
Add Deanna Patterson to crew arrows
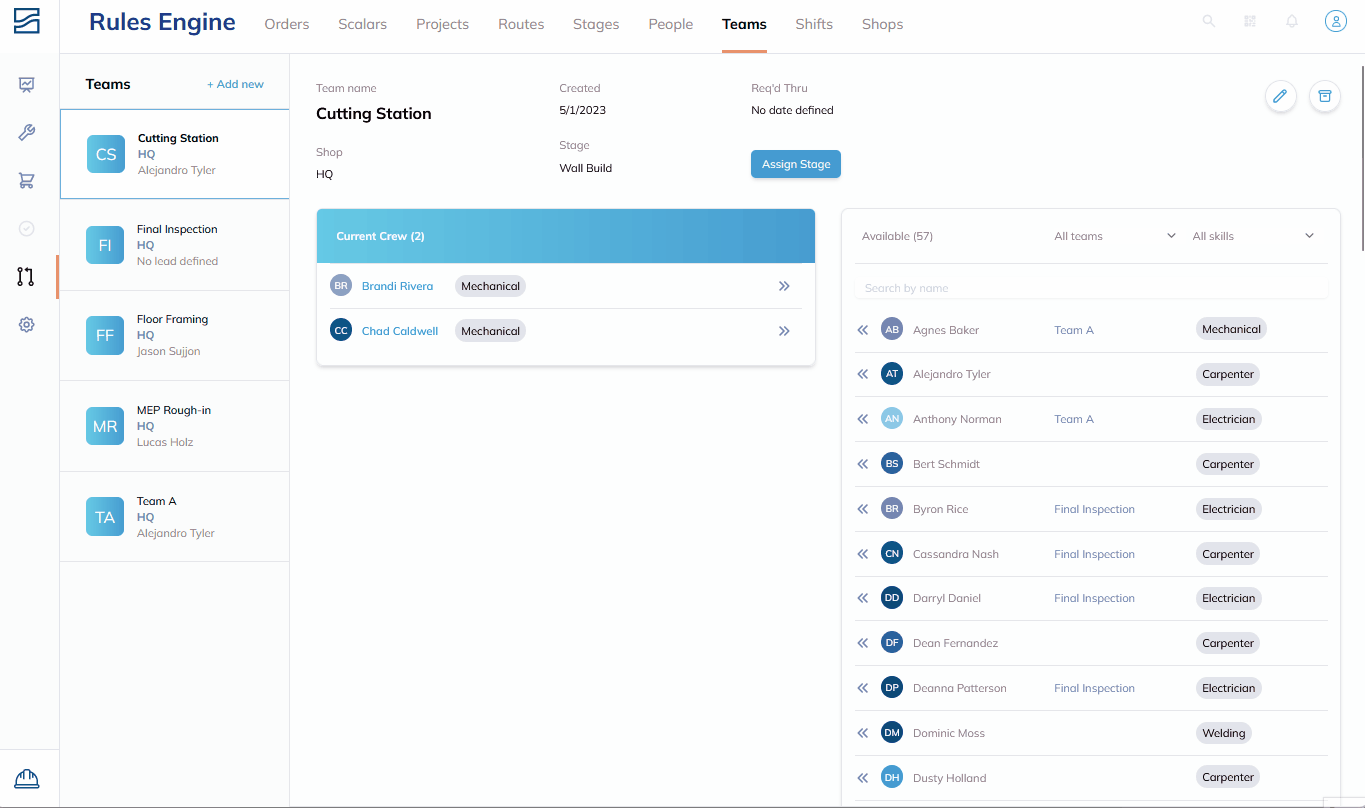point(863,688)
